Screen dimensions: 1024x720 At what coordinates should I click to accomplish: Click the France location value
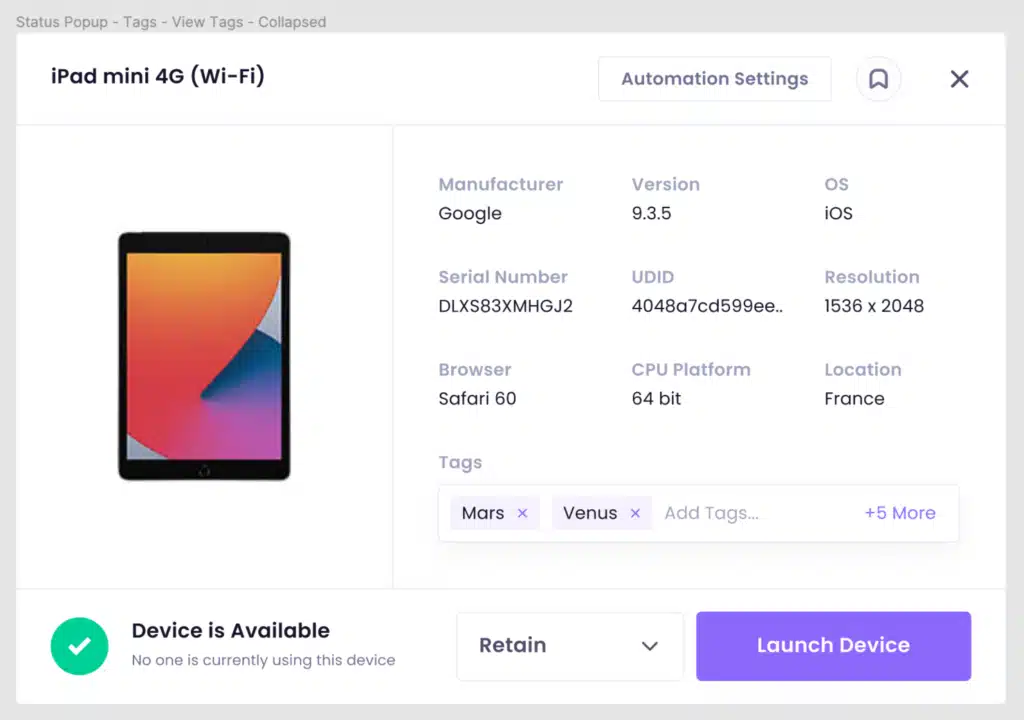click(x=854, y=398)
